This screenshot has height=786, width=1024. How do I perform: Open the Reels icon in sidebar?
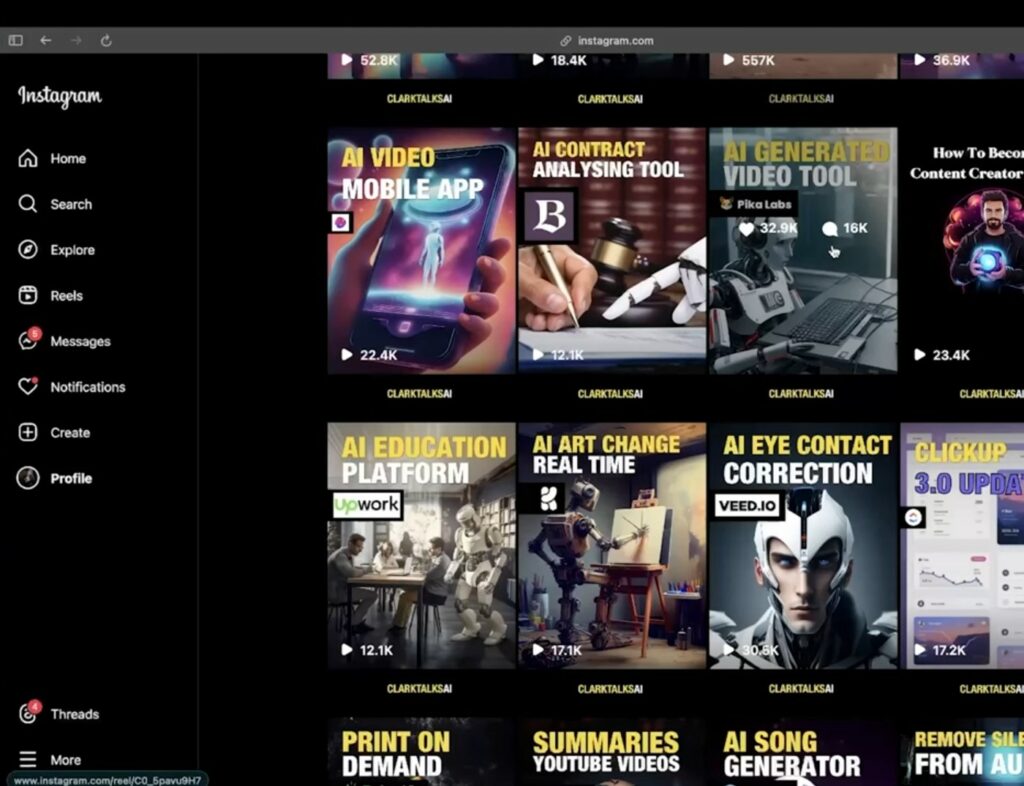click(28, 296)
